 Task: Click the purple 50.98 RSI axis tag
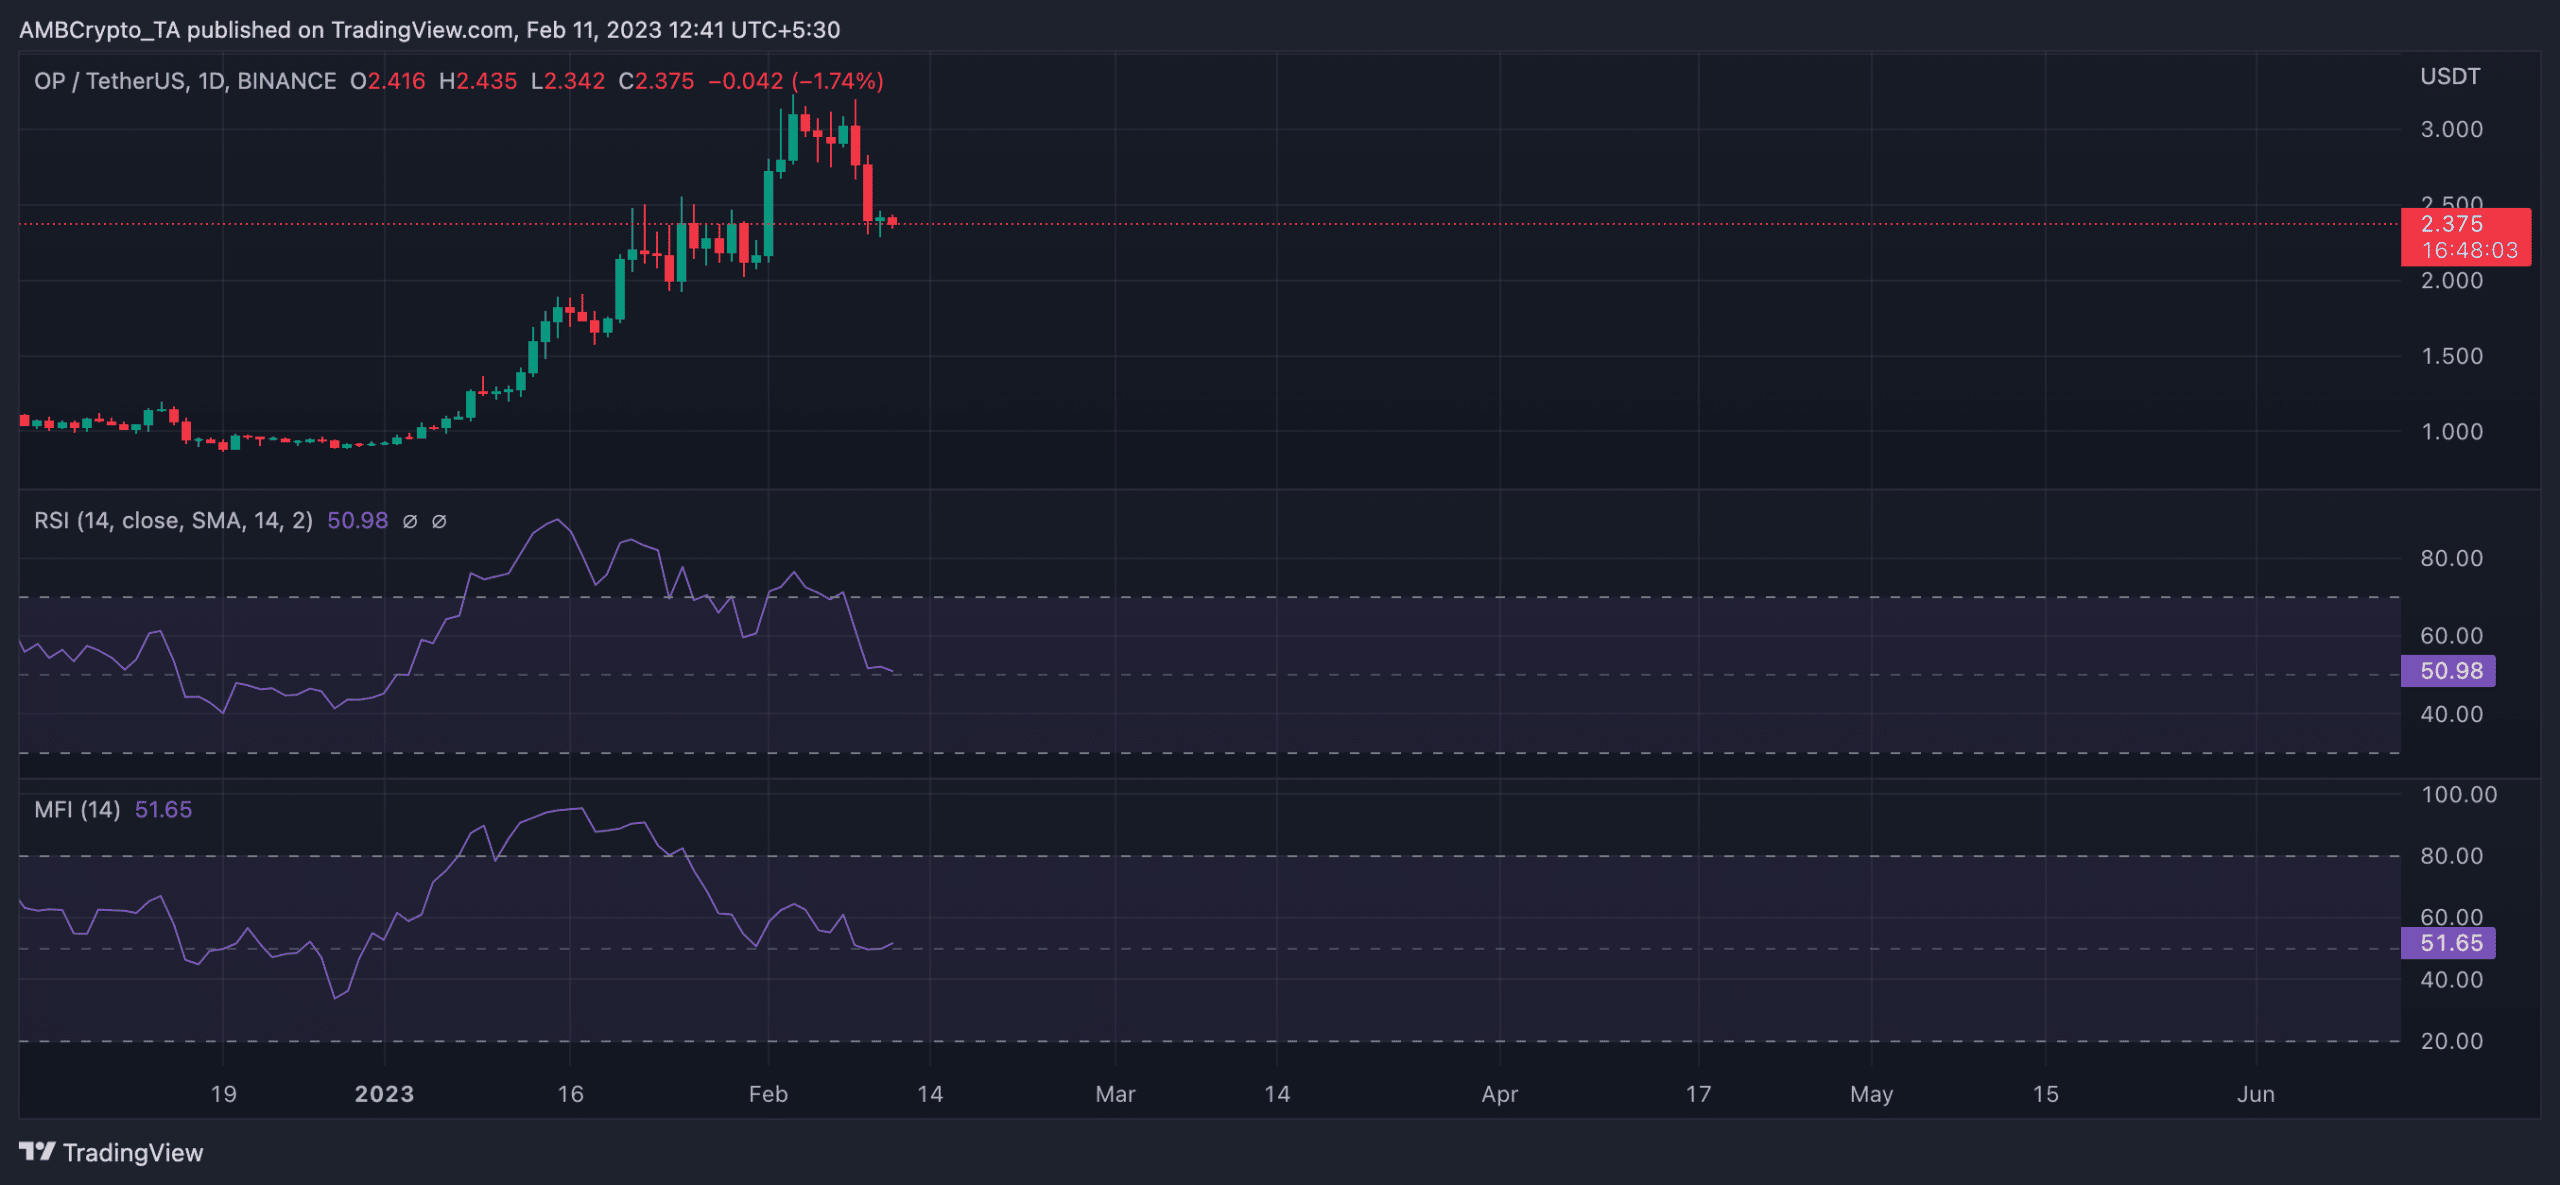point(2448,671)
